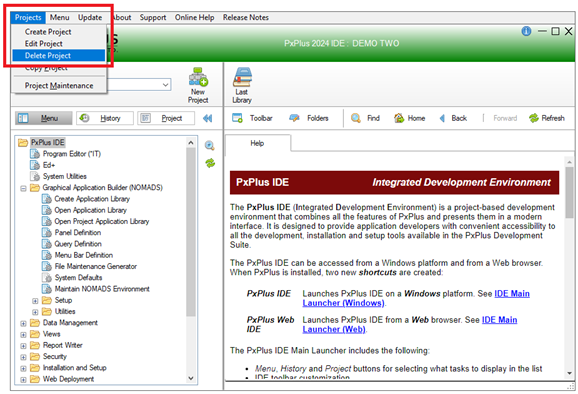Open the Online Help menu
Image resolution: width=578 pixels, height=394 pixels.
pos(194,17)
